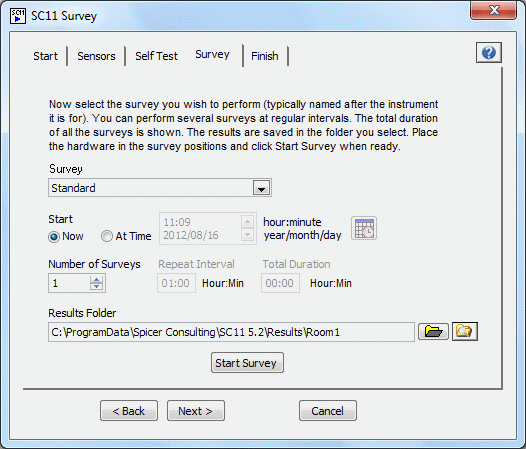
Task: Switch to the Sensors tab
Action: click(x=96, y=56)
